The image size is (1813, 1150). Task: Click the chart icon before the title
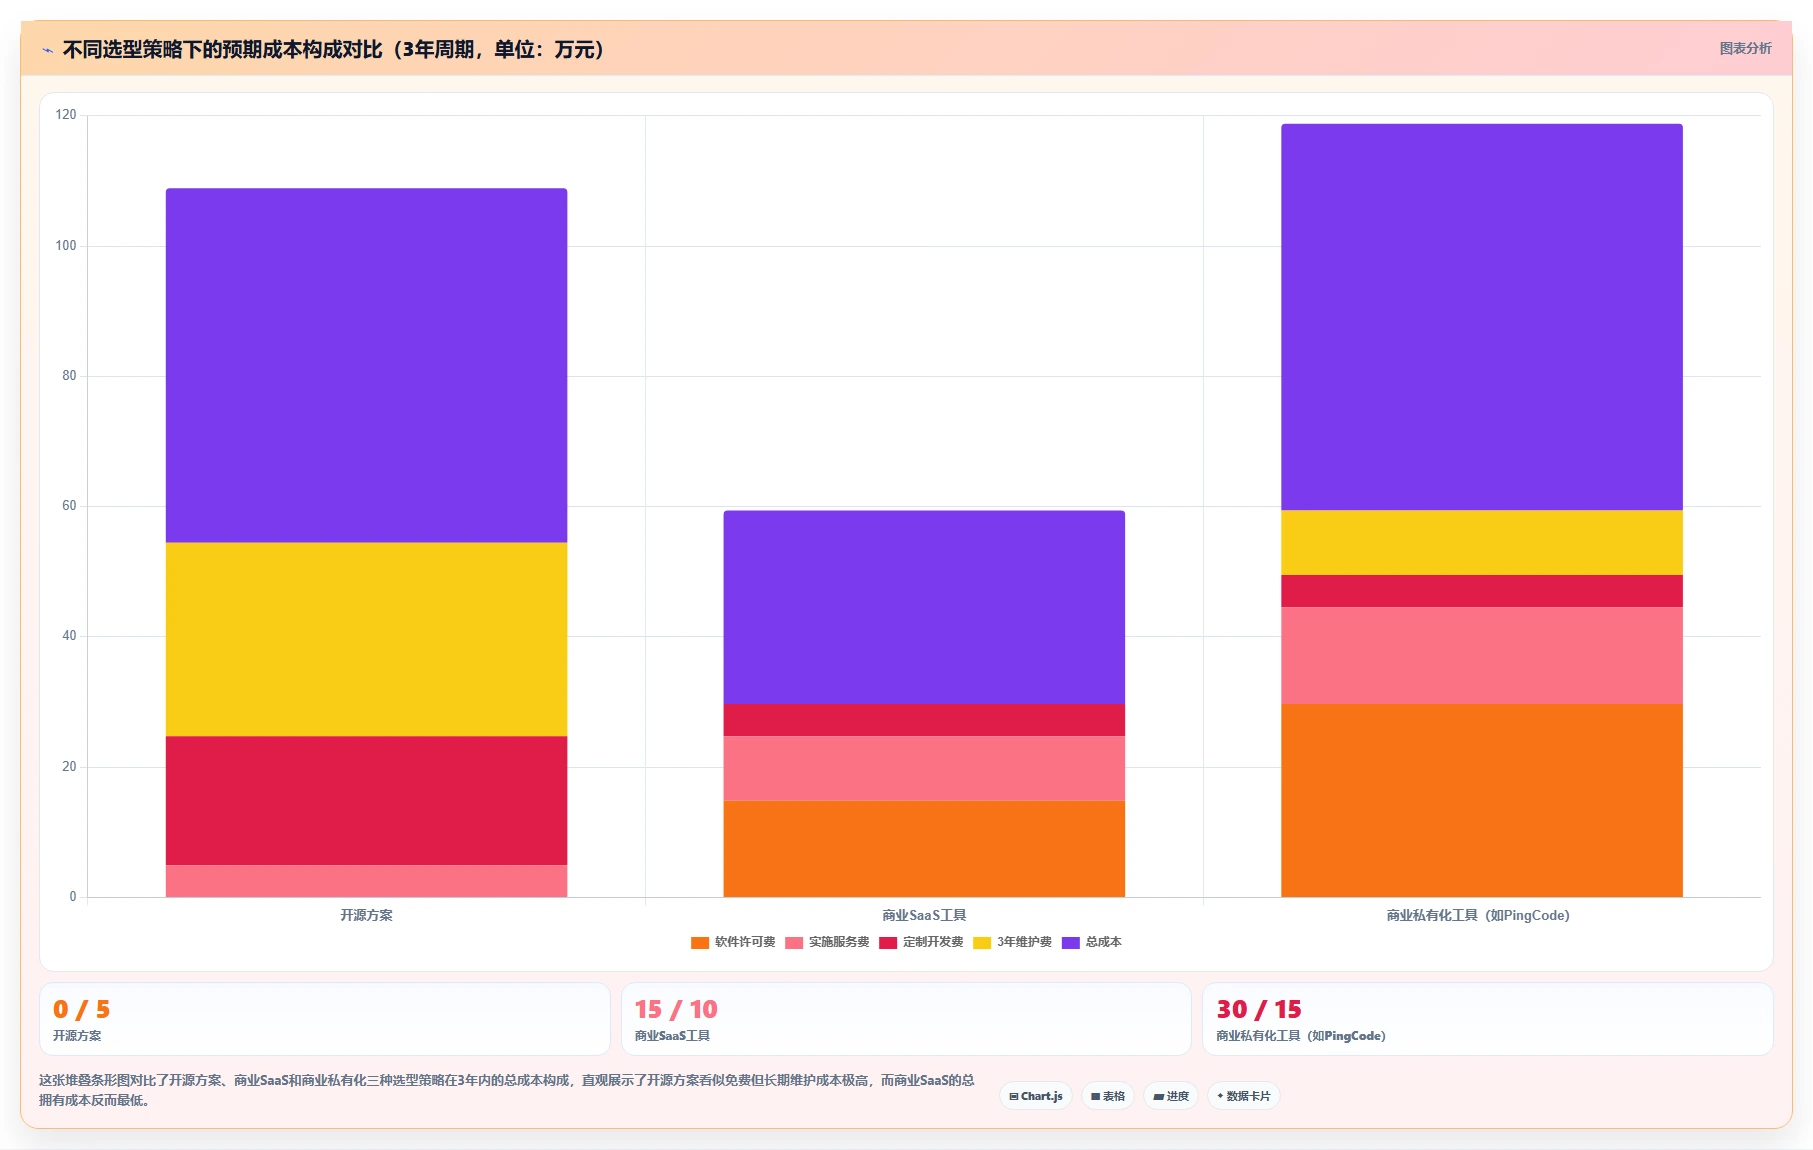(x=47, y=50)
